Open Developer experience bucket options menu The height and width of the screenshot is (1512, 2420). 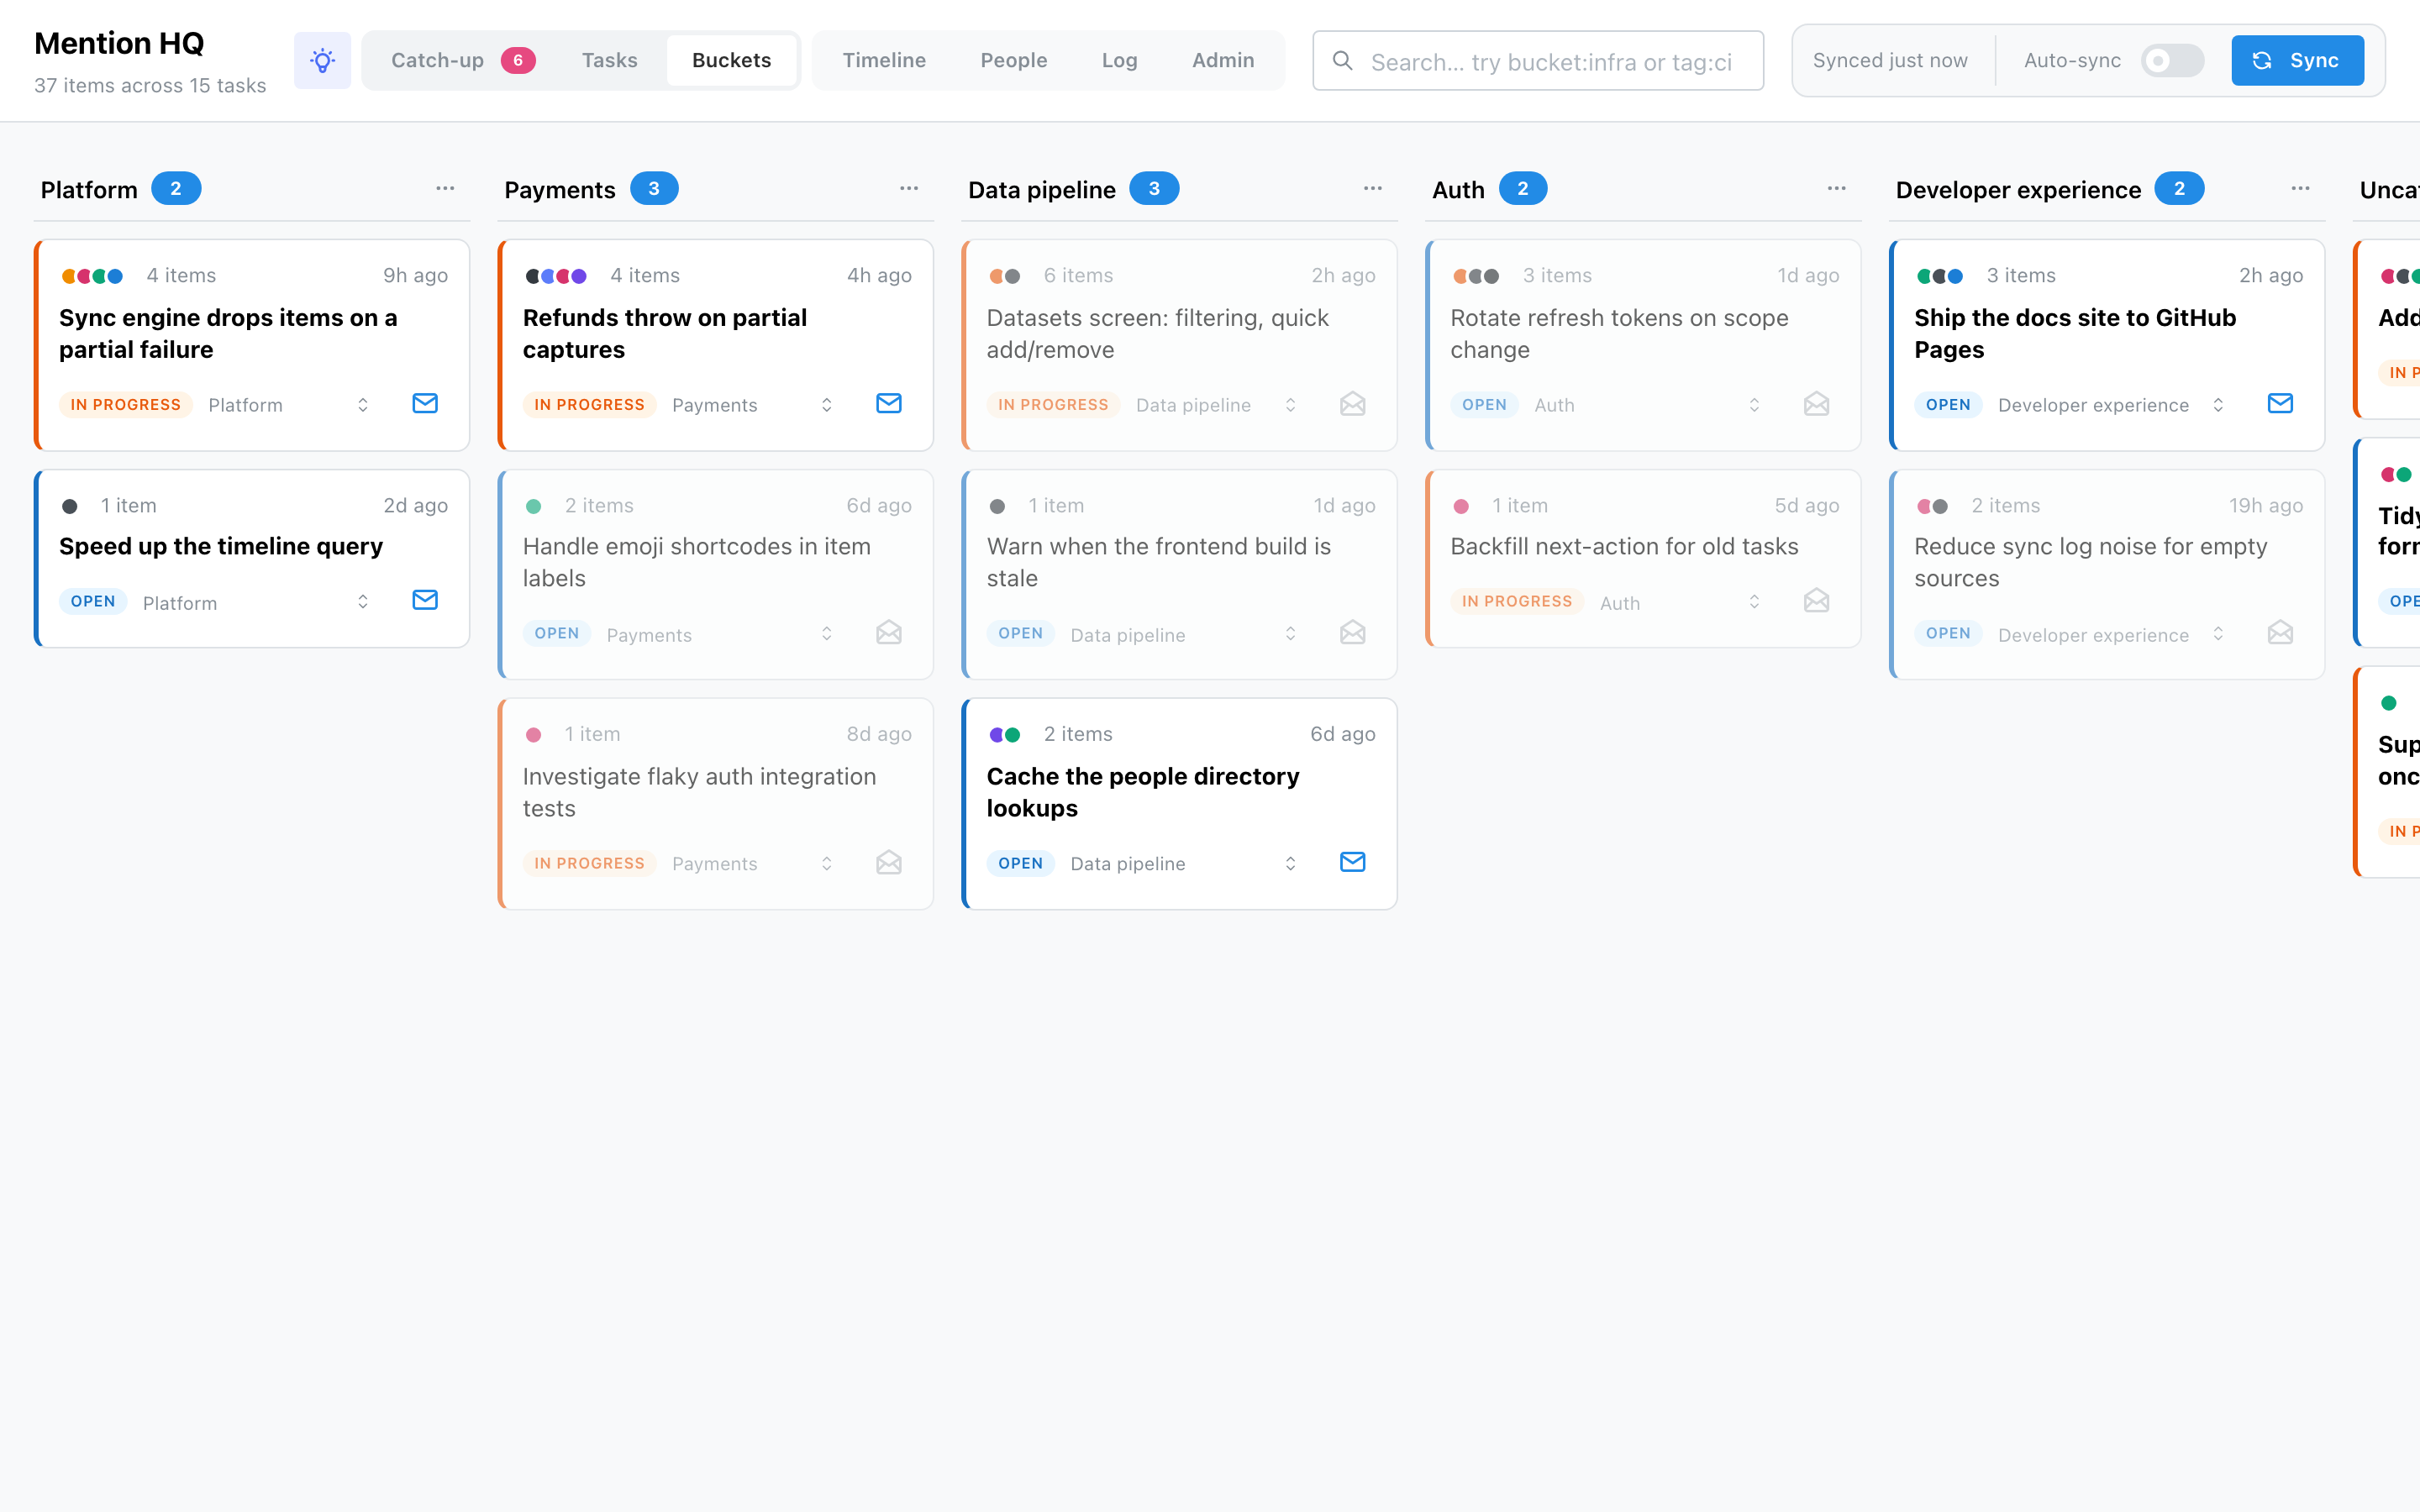tap(2300, 188)
